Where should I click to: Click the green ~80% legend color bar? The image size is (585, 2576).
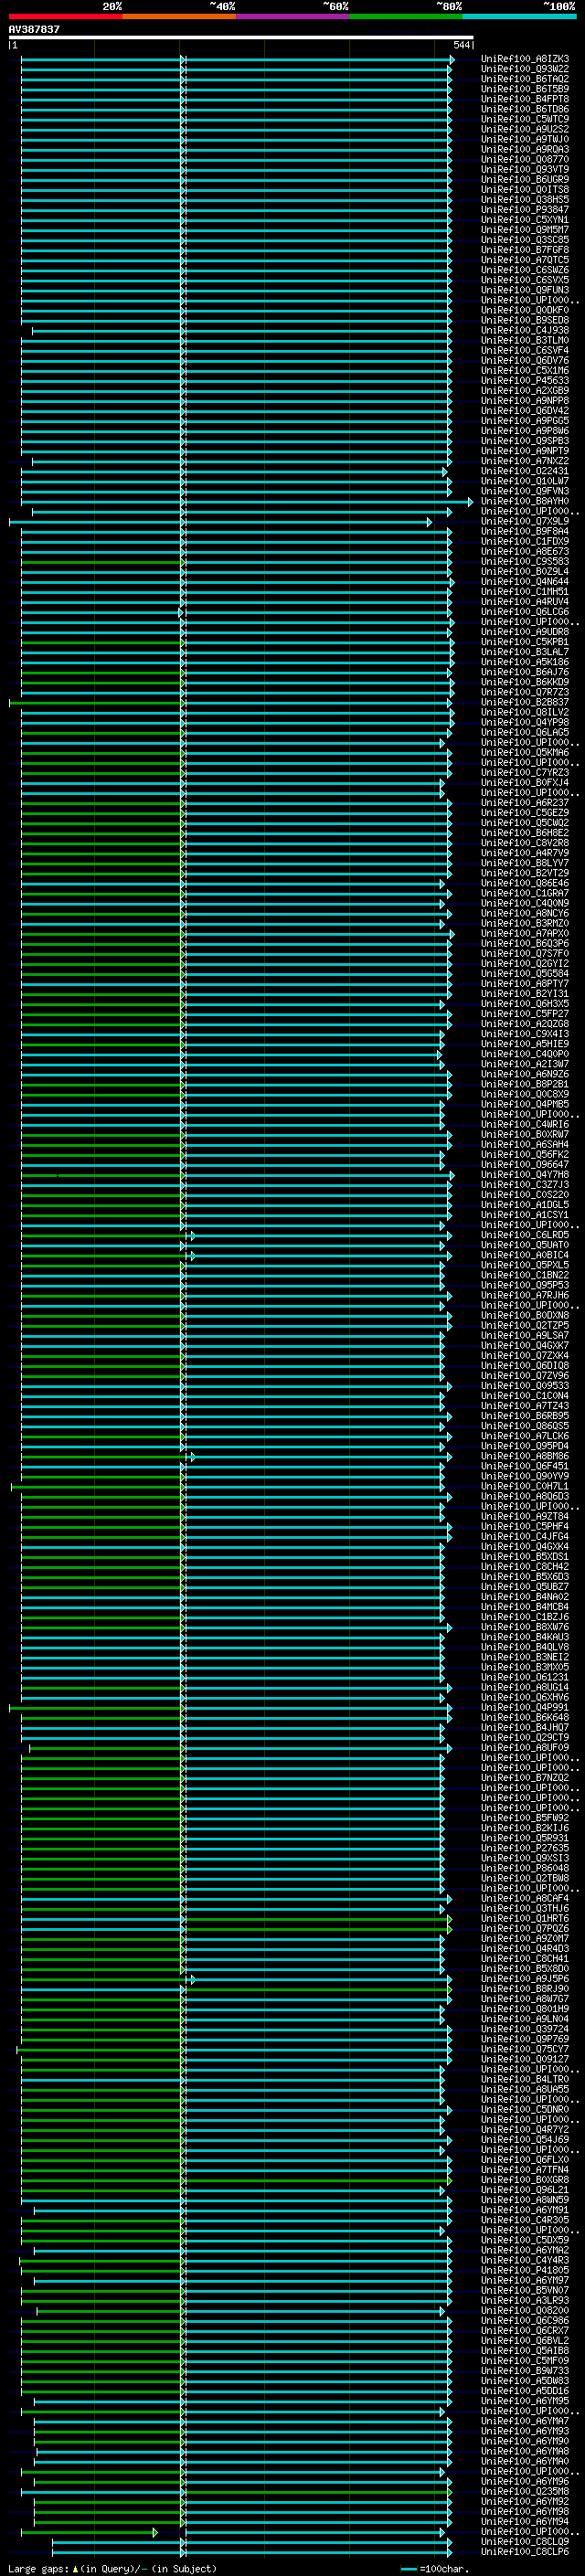click(x=406, y=16)
